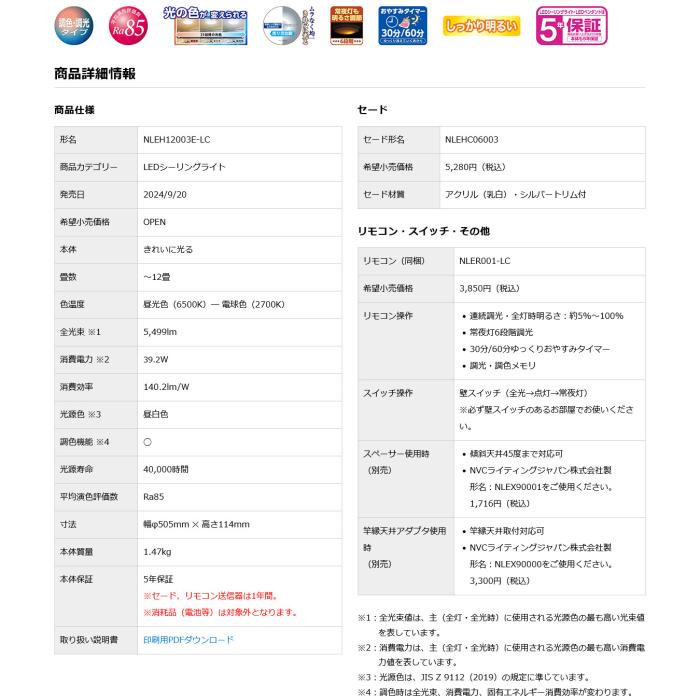Open the 印刷用PDFダウンロード link

pyautogui.click(x=188, y=640)
